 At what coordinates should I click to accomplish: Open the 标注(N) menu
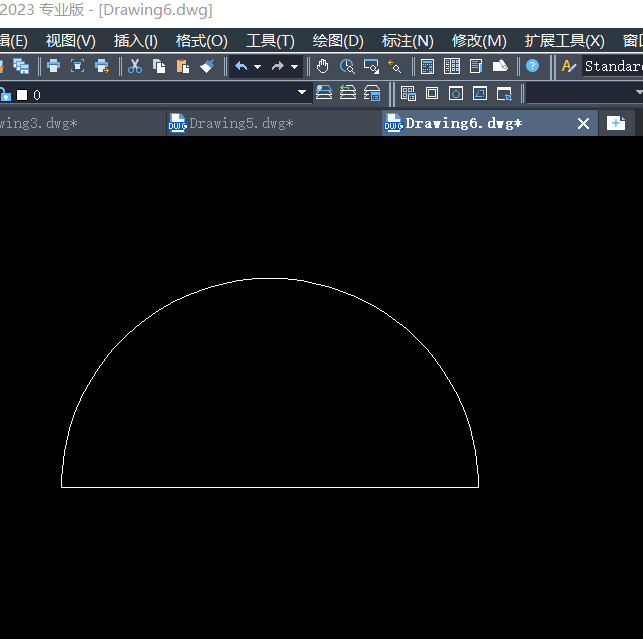pos(408,41)
